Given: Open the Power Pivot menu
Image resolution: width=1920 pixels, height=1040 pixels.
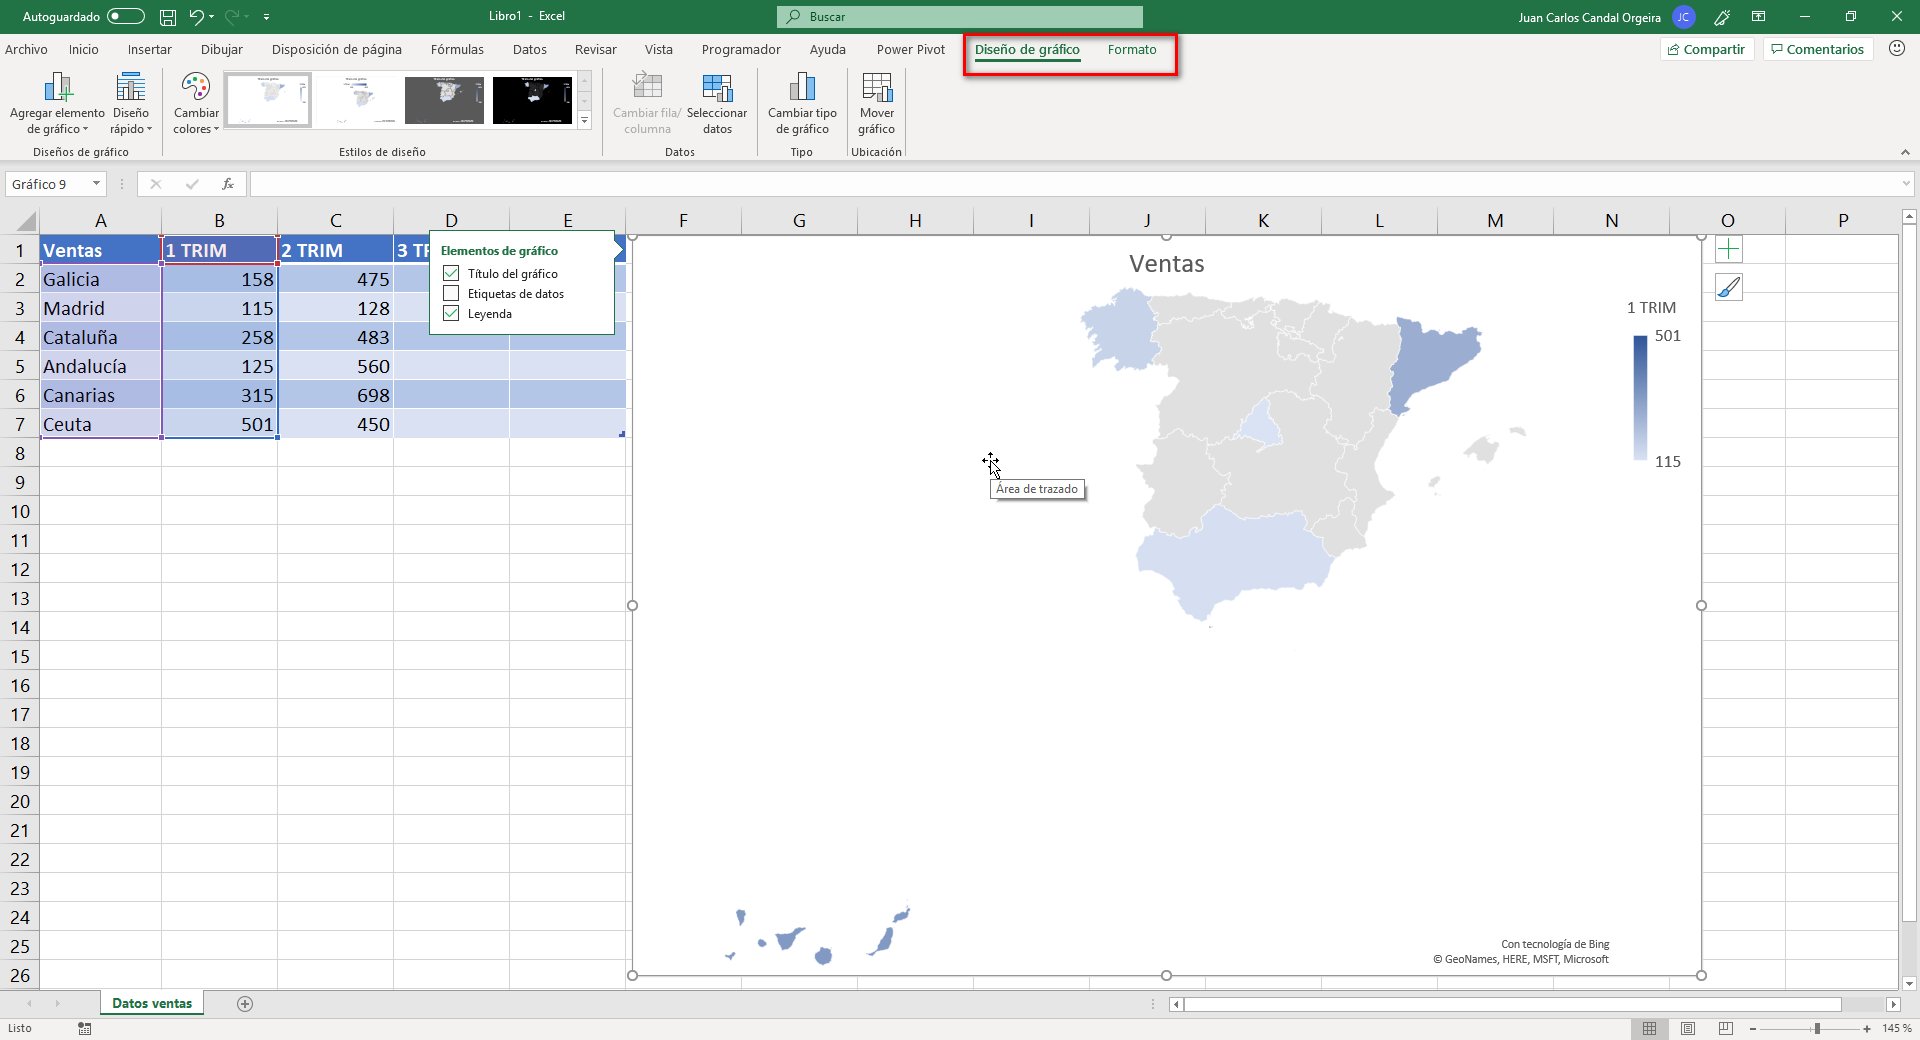Looking at the screenshot, I should coord(909,49).
